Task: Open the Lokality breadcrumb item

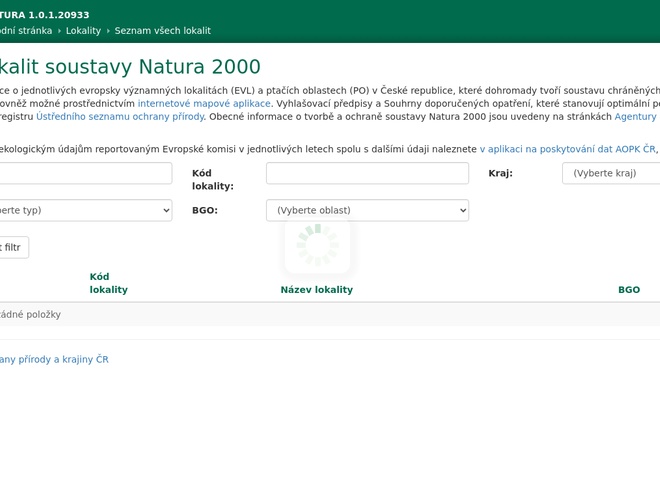Action: (83, 31)
